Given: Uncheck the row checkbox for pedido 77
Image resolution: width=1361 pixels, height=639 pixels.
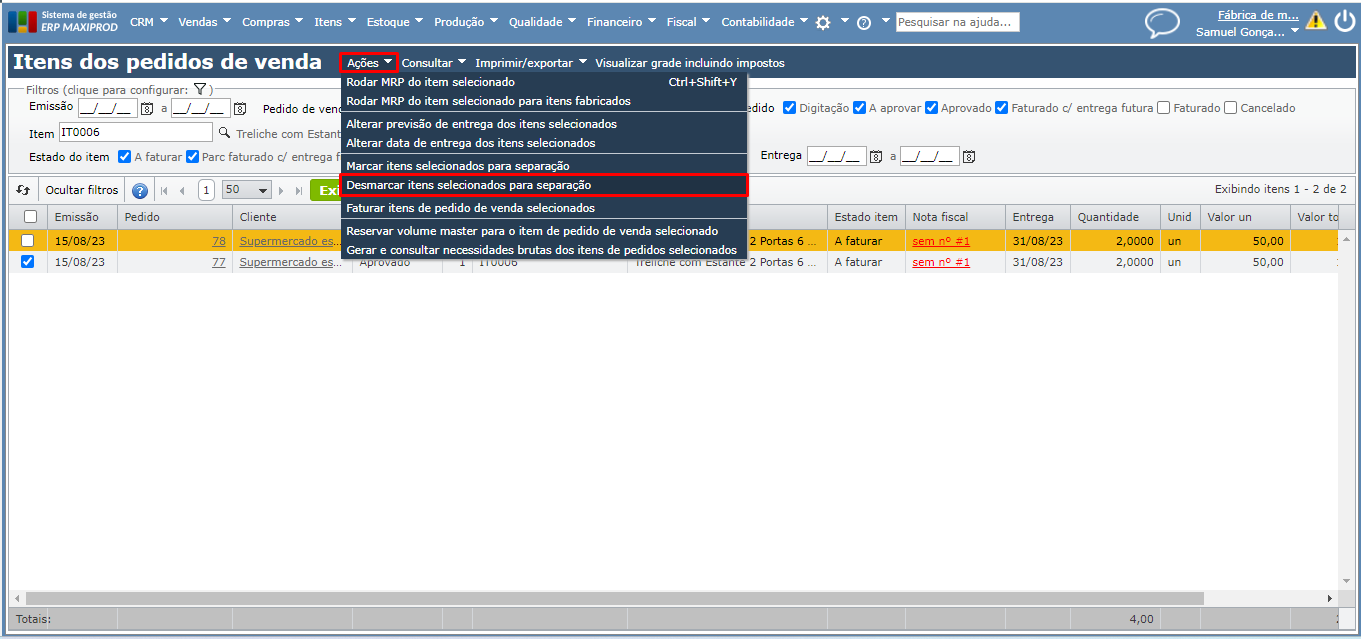Looking at the screenshot, I should 28,262.
